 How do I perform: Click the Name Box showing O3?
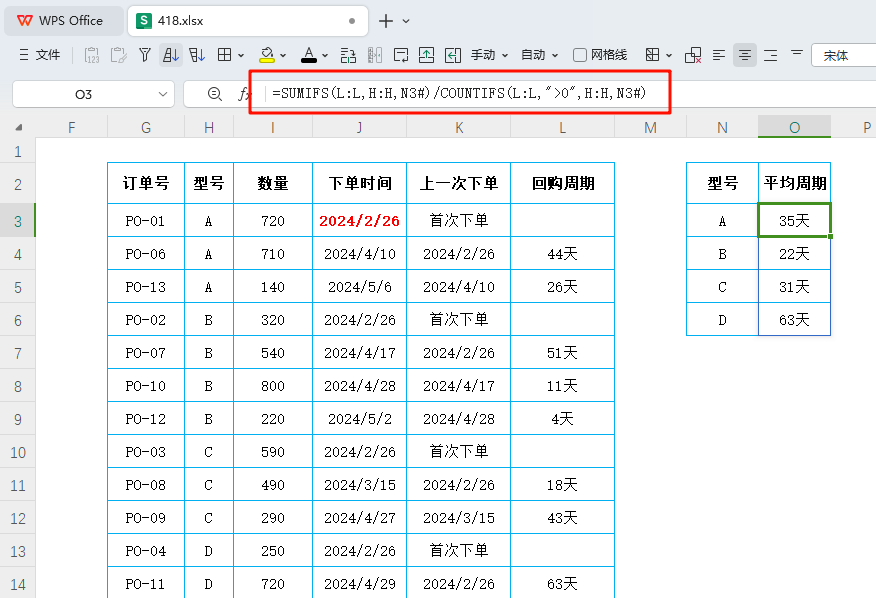pyautogui.click(x=84, y=94)
